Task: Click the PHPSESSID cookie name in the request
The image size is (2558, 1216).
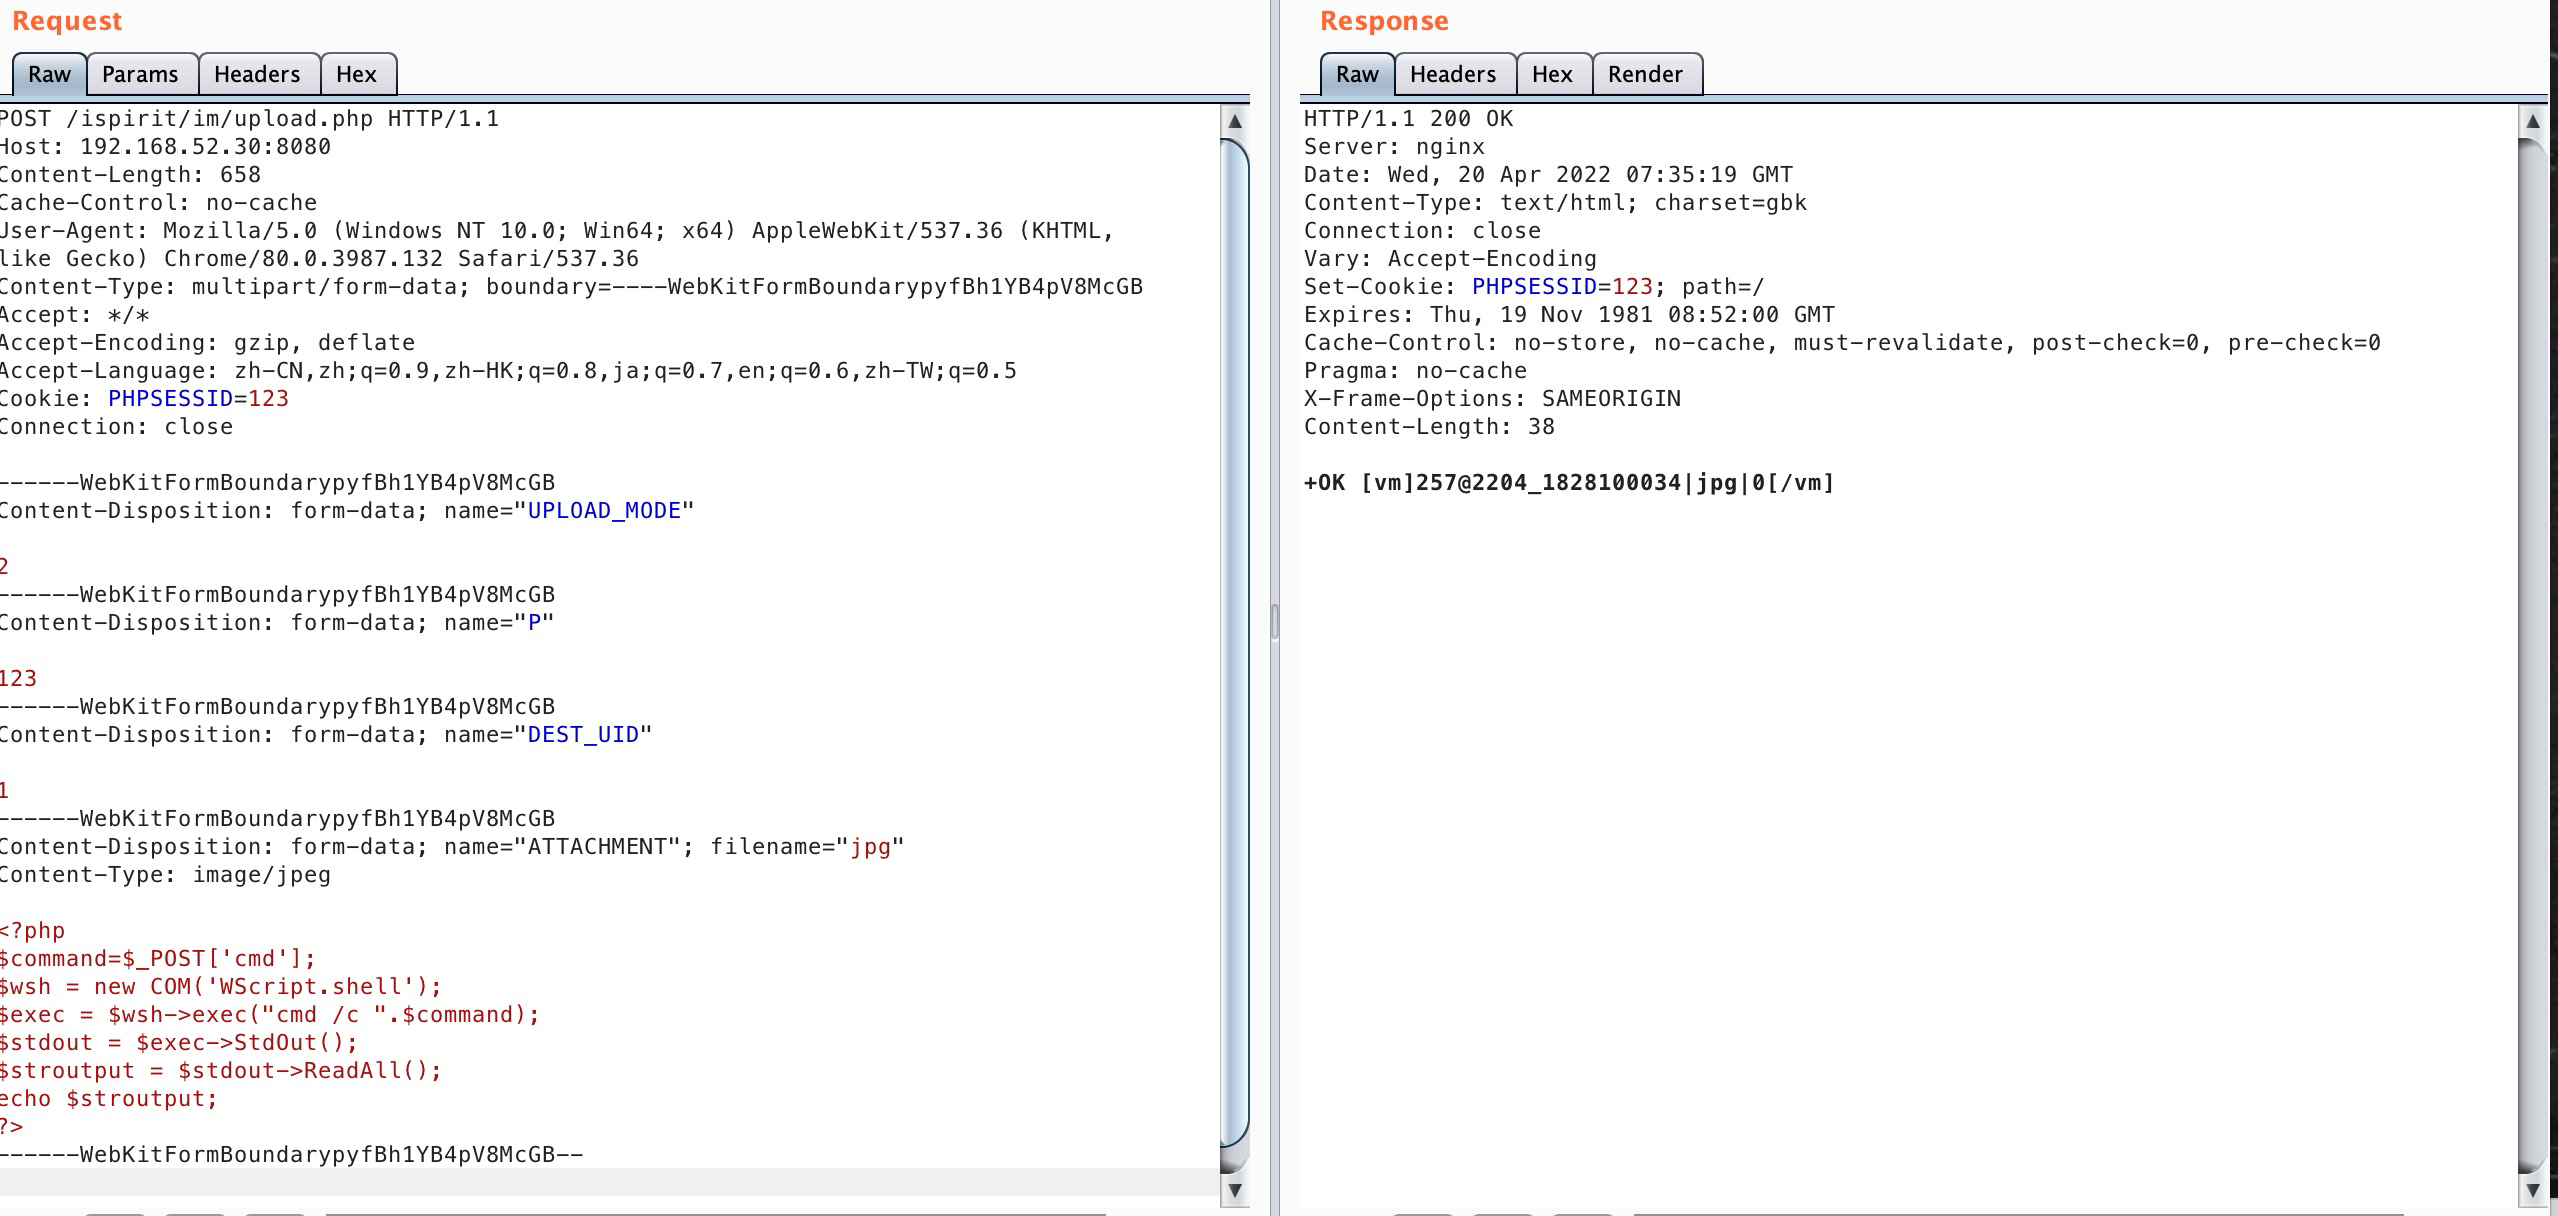Action: (x=170, y=399)
